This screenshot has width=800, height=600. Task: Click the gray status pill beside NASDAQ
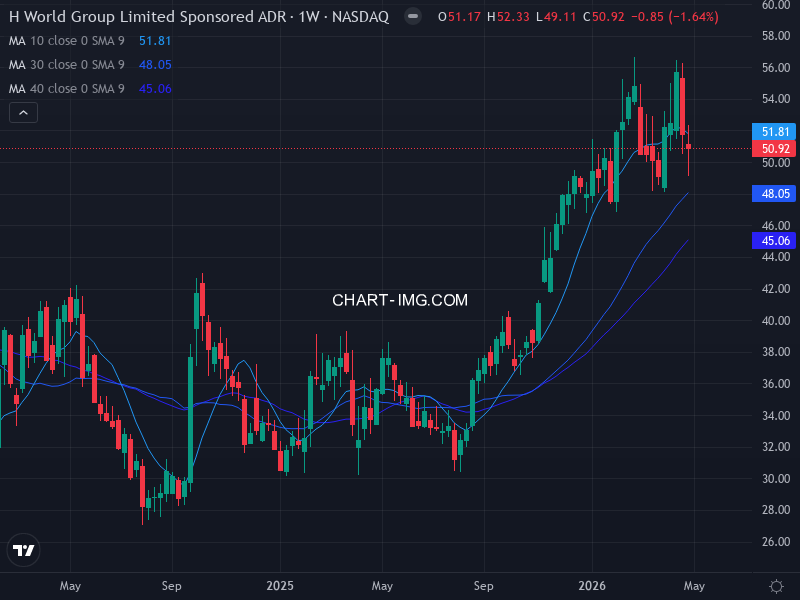413,17
